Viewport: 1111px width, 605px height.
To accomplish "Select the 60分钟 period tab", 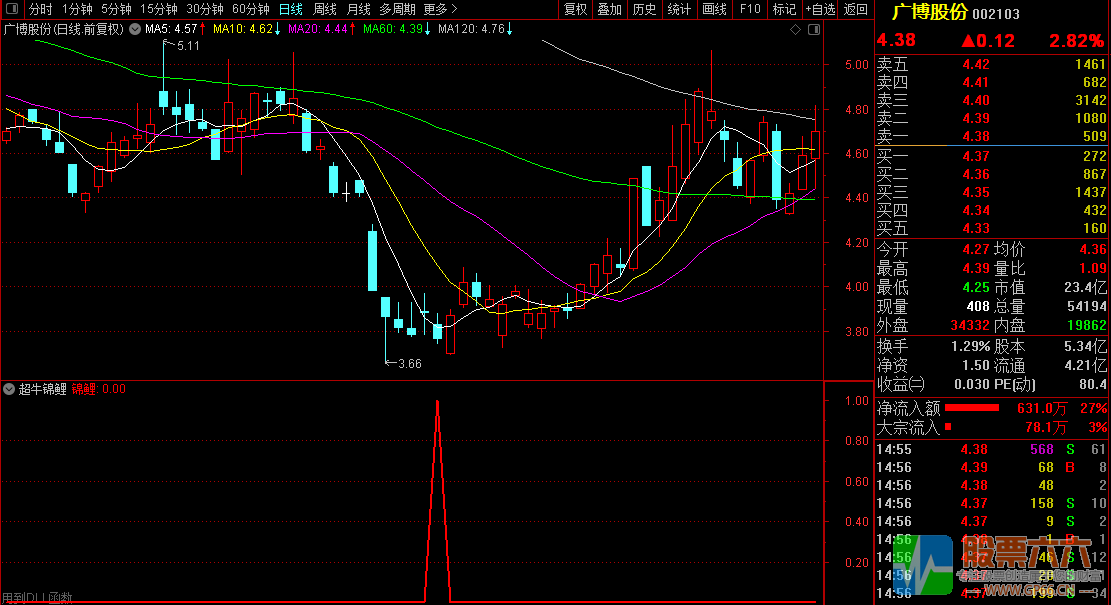I will (251, 9).
